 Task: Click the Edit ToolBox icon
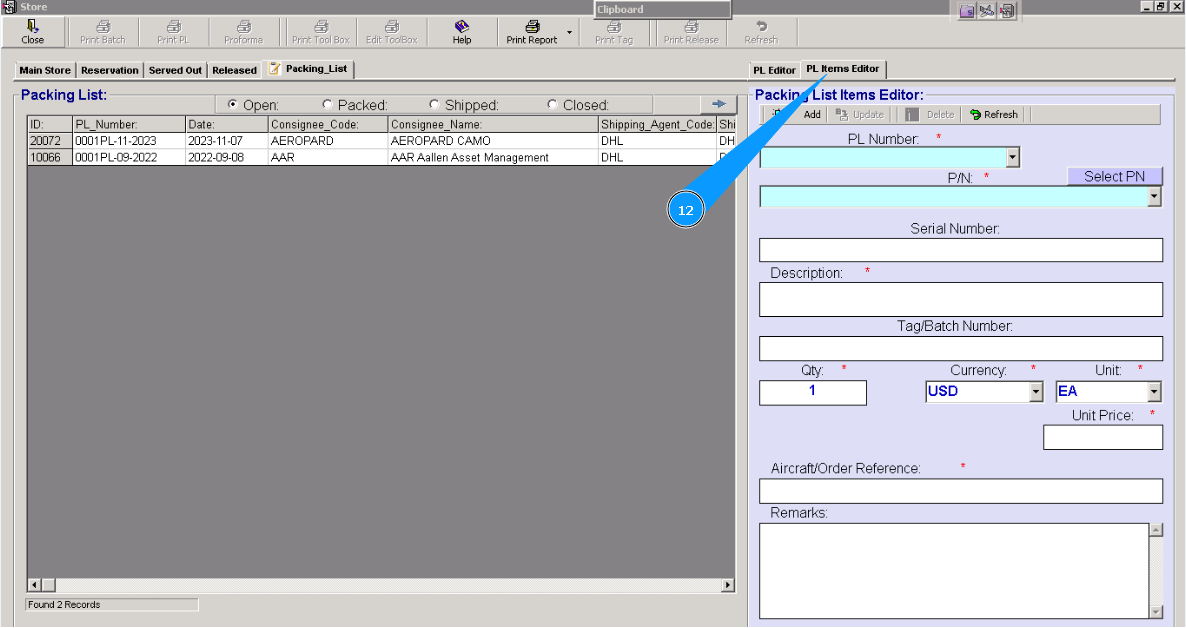pos(392,26)
